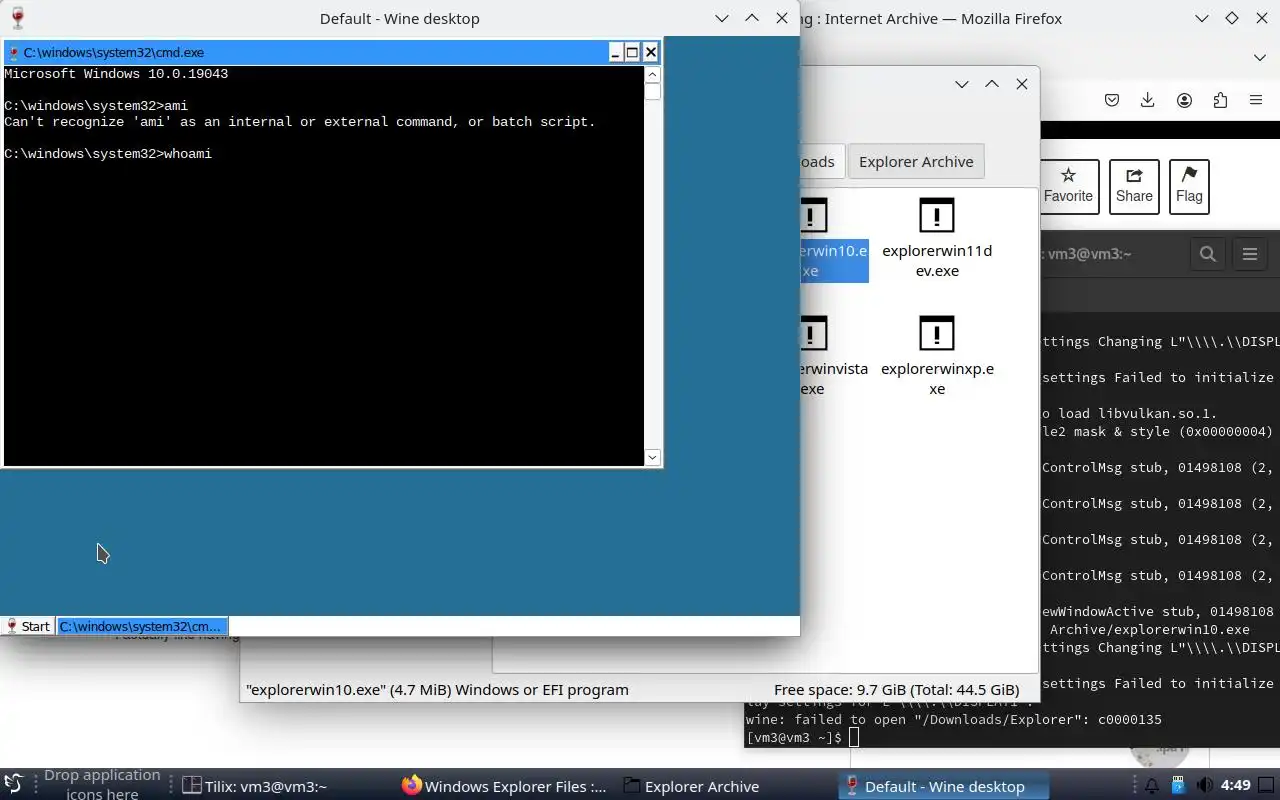Open the Wine desktop window menu icon
This screenshot has width=1280, height=800.
point(17,18)
